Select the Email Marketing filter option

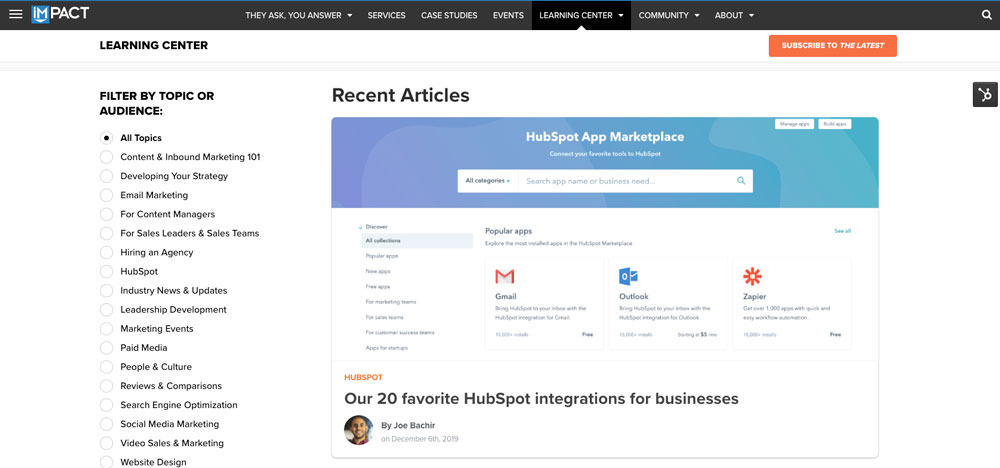tap(107, 195)
